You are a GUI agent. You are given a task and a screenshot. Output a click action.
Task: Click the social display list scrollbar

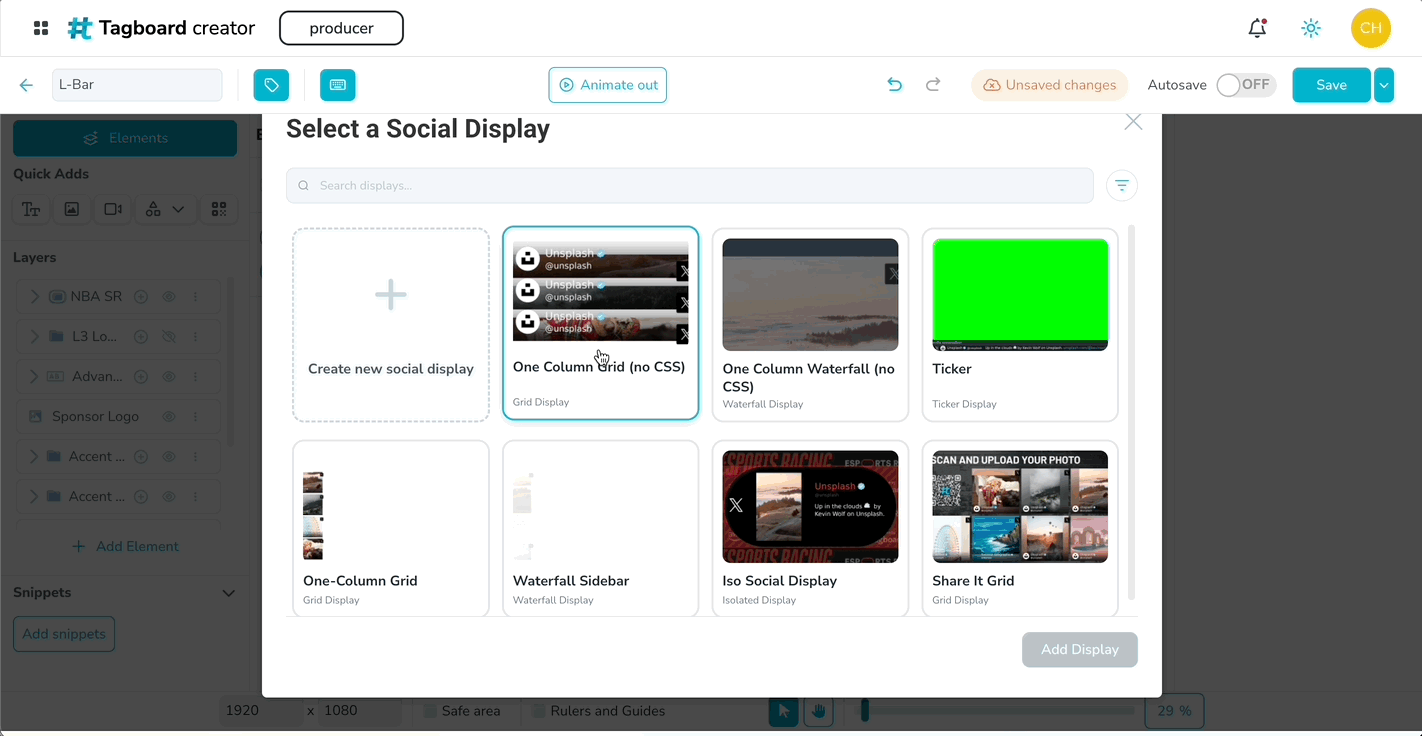(1132, 412)
